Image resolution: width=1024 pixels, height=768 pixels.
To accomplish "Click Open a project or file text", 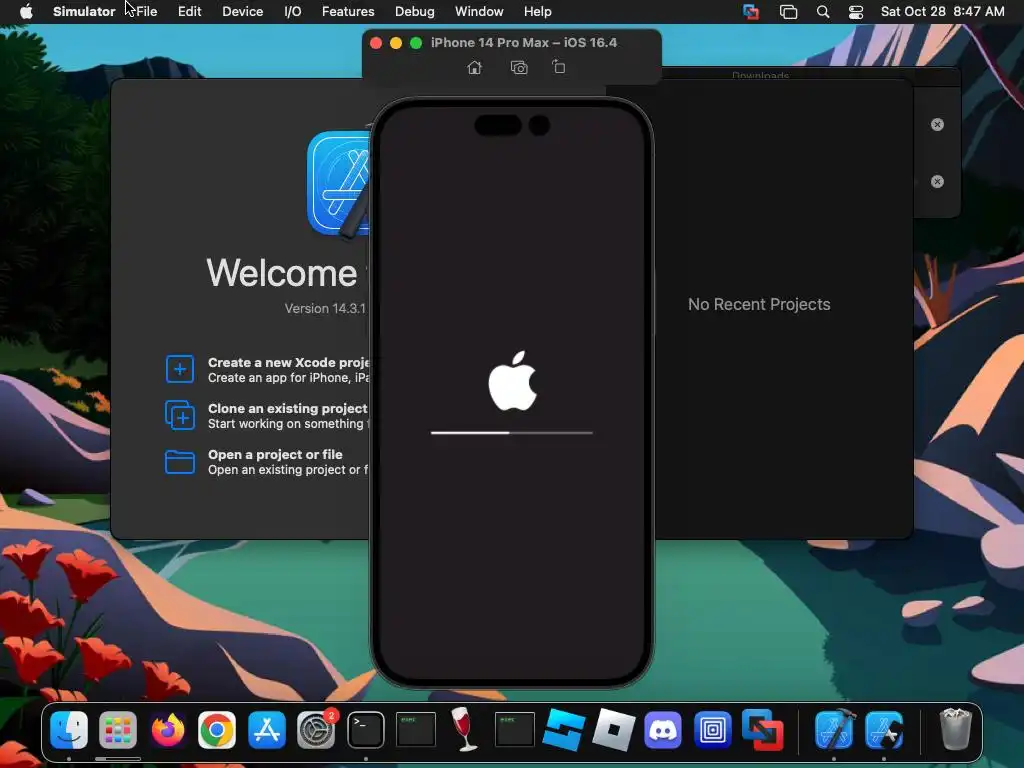I will pyautogui.click(x=275, y=455).
